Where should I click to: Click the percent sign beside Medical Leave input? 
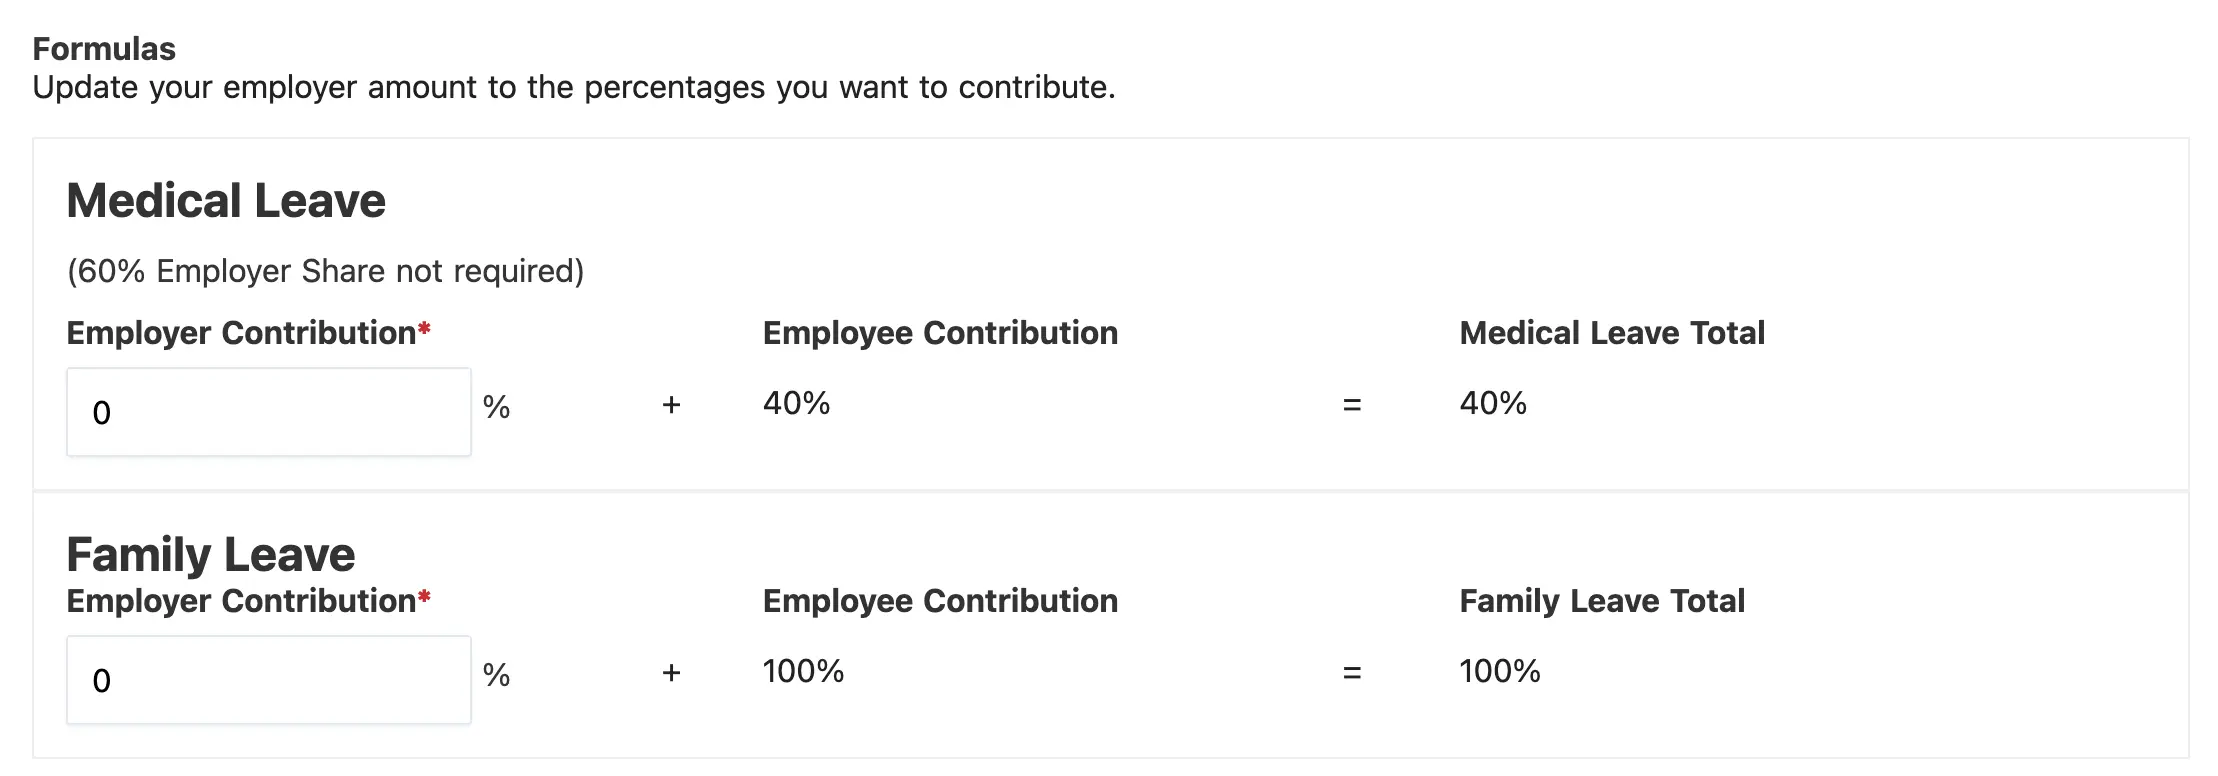[496, 407]
